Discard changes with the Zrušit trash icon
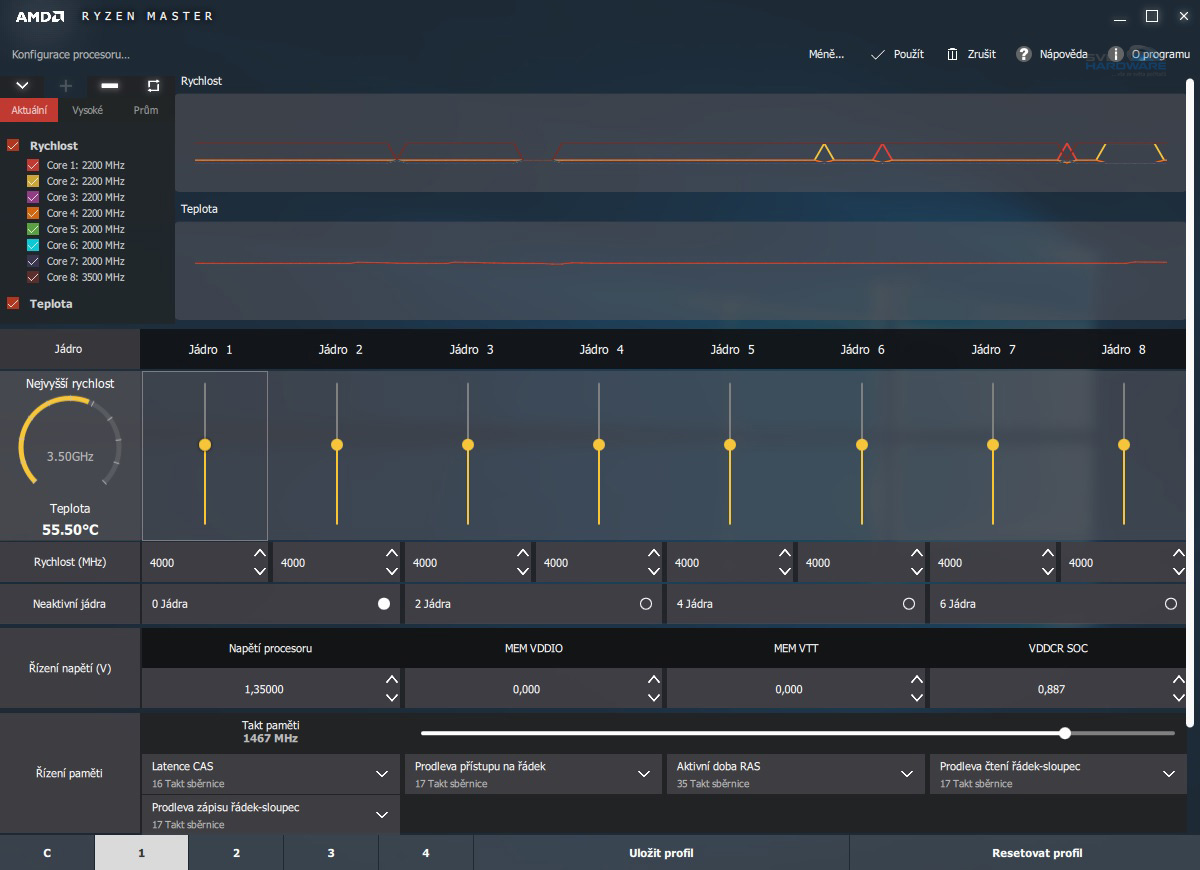1200x870 pixels. [951, 54]
